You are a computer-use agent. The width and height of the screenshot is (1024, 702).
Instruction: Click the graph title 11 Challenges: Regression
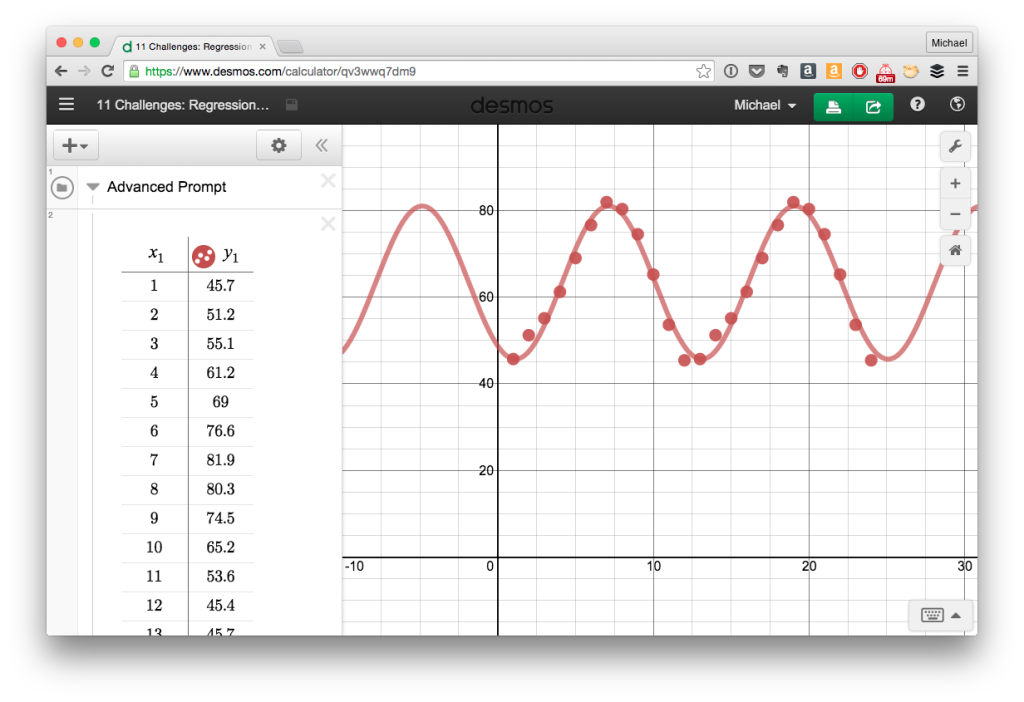[x=182, y=105]
